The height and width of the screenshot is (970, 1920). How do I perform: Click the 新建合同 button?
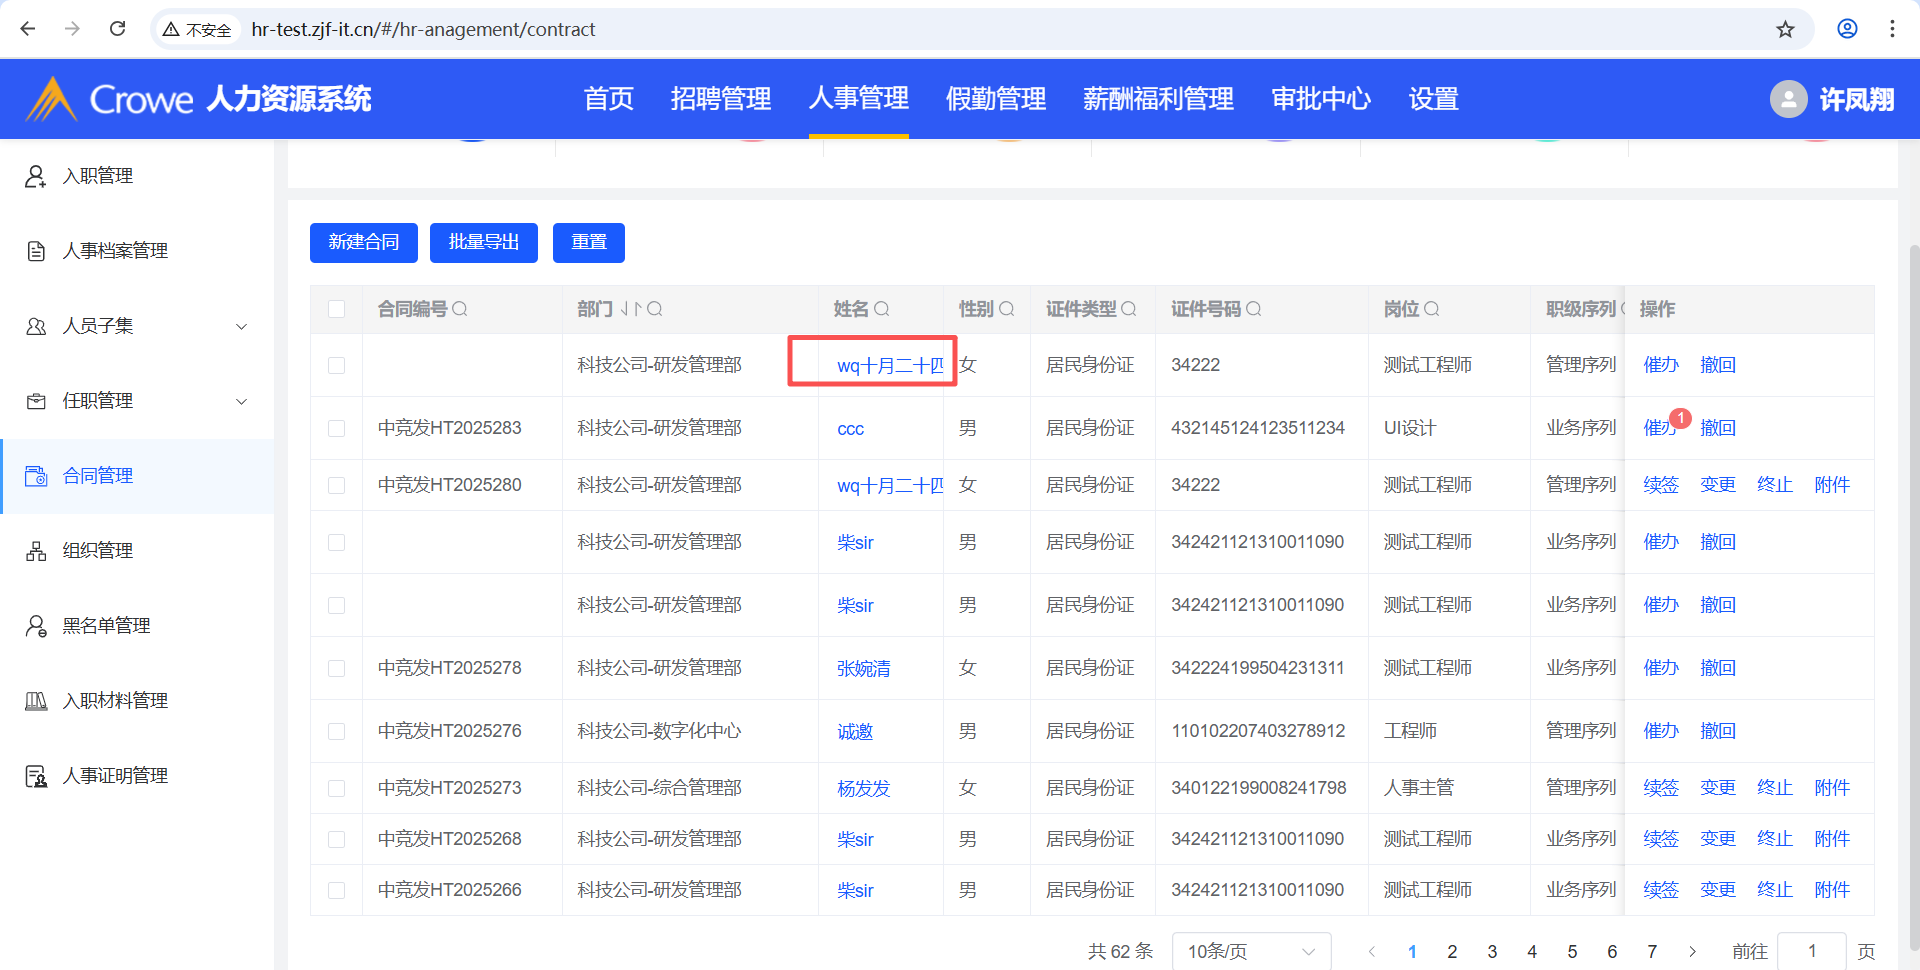pos(364,243)
